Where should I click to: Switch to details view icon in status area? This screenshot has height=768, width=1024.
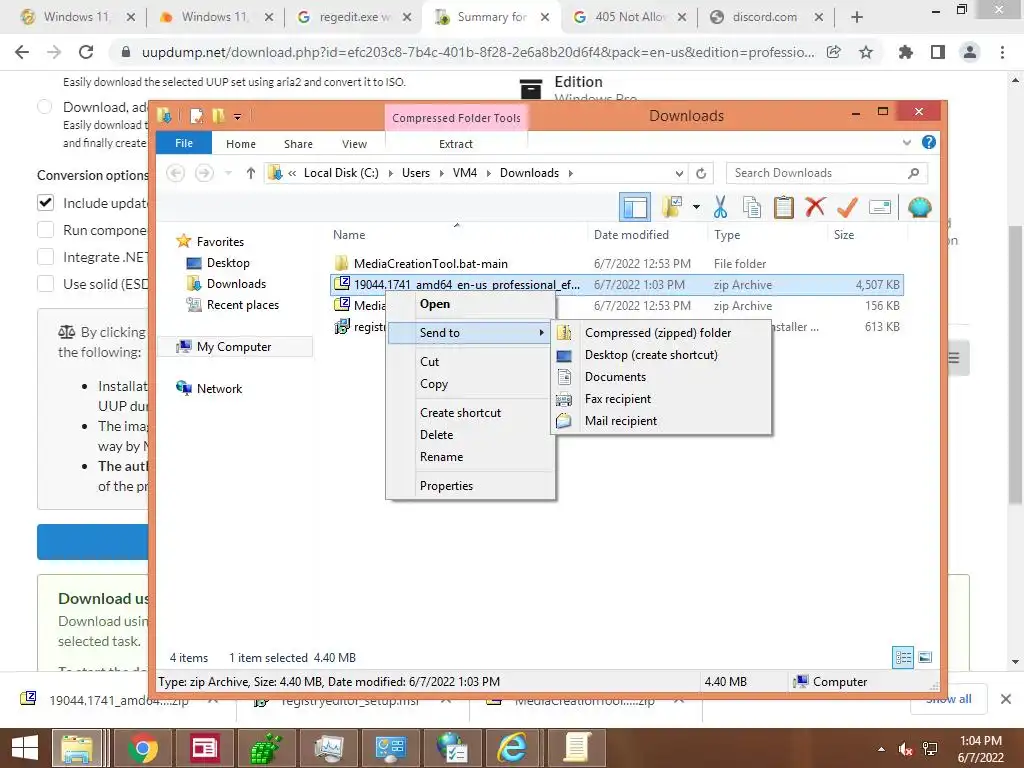903,657
